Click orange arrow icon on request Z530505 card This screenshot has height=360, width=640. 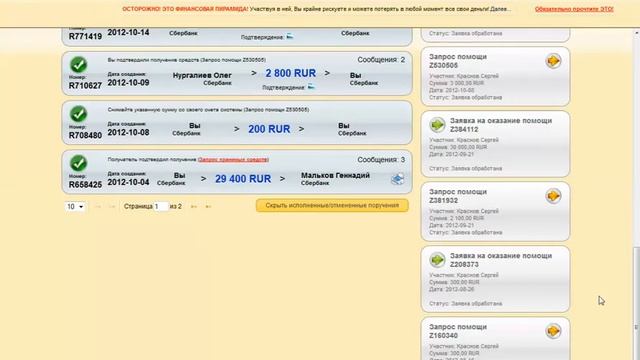(553, 61)
